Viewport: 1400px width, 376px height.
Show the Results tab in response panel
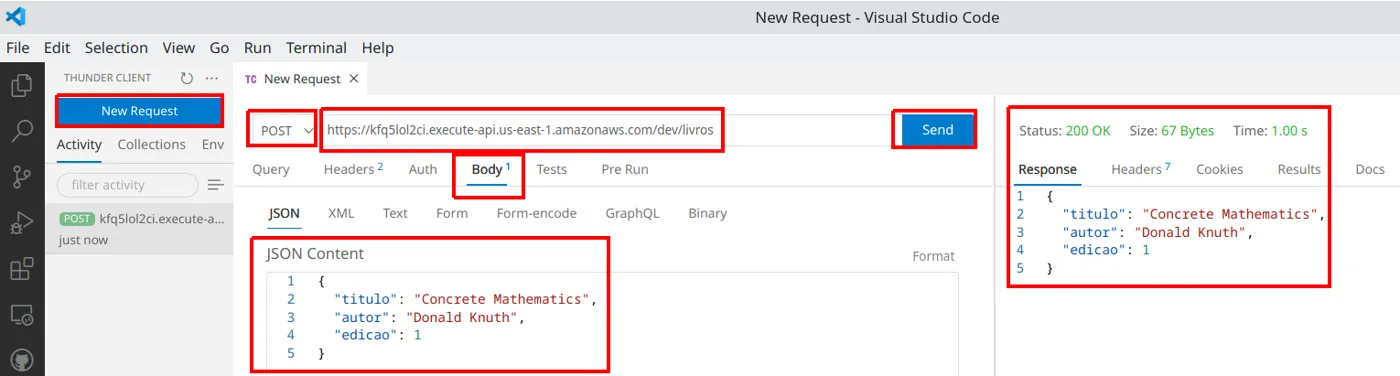click(x=1299, y=170)
